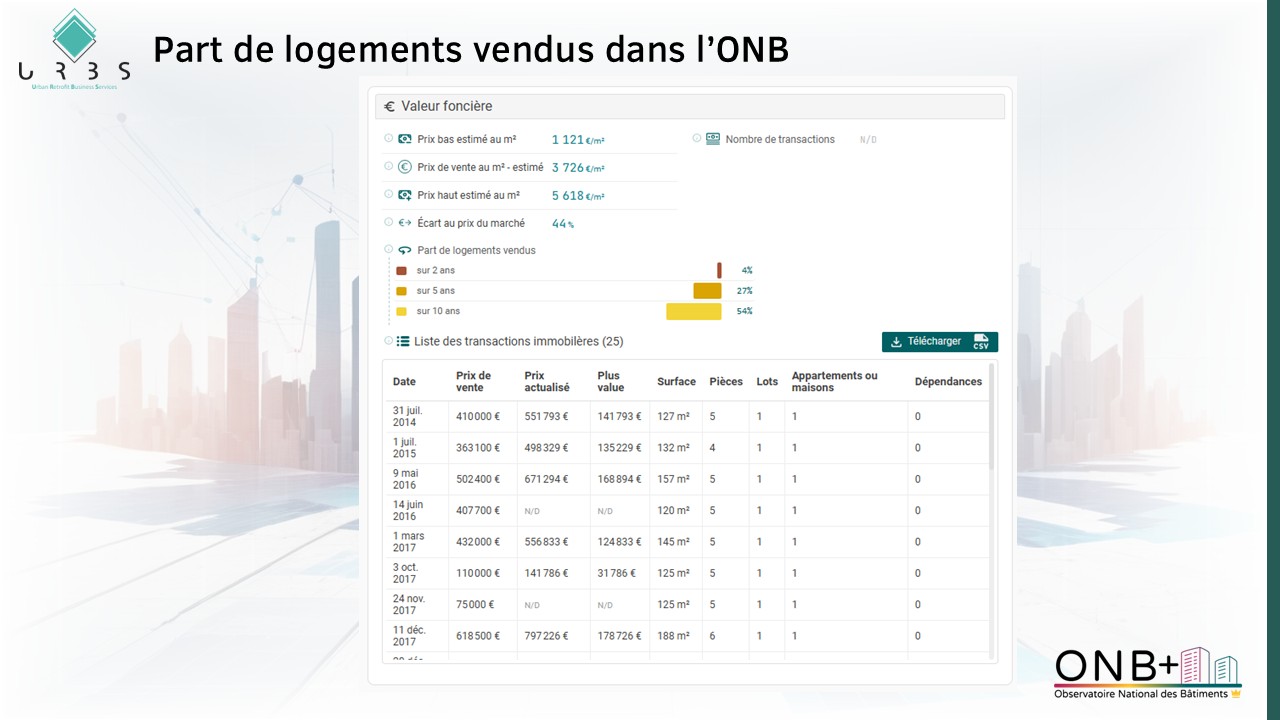
Task: Click the Écart au prix du marché arrow icon
Action: (405, 223)
